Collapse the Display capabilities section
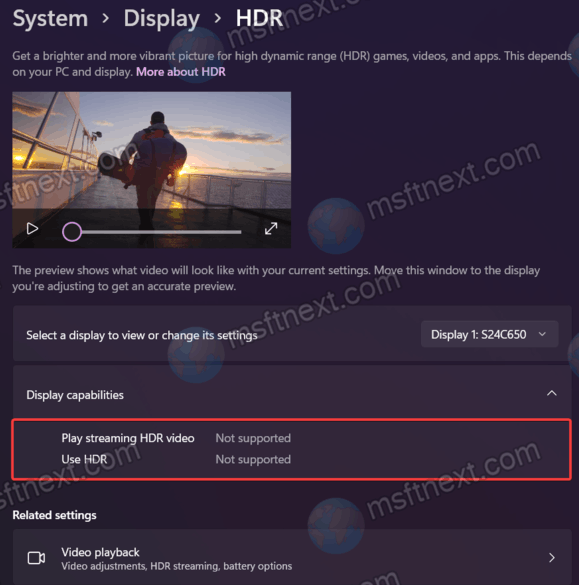 [x=551, y=393]
